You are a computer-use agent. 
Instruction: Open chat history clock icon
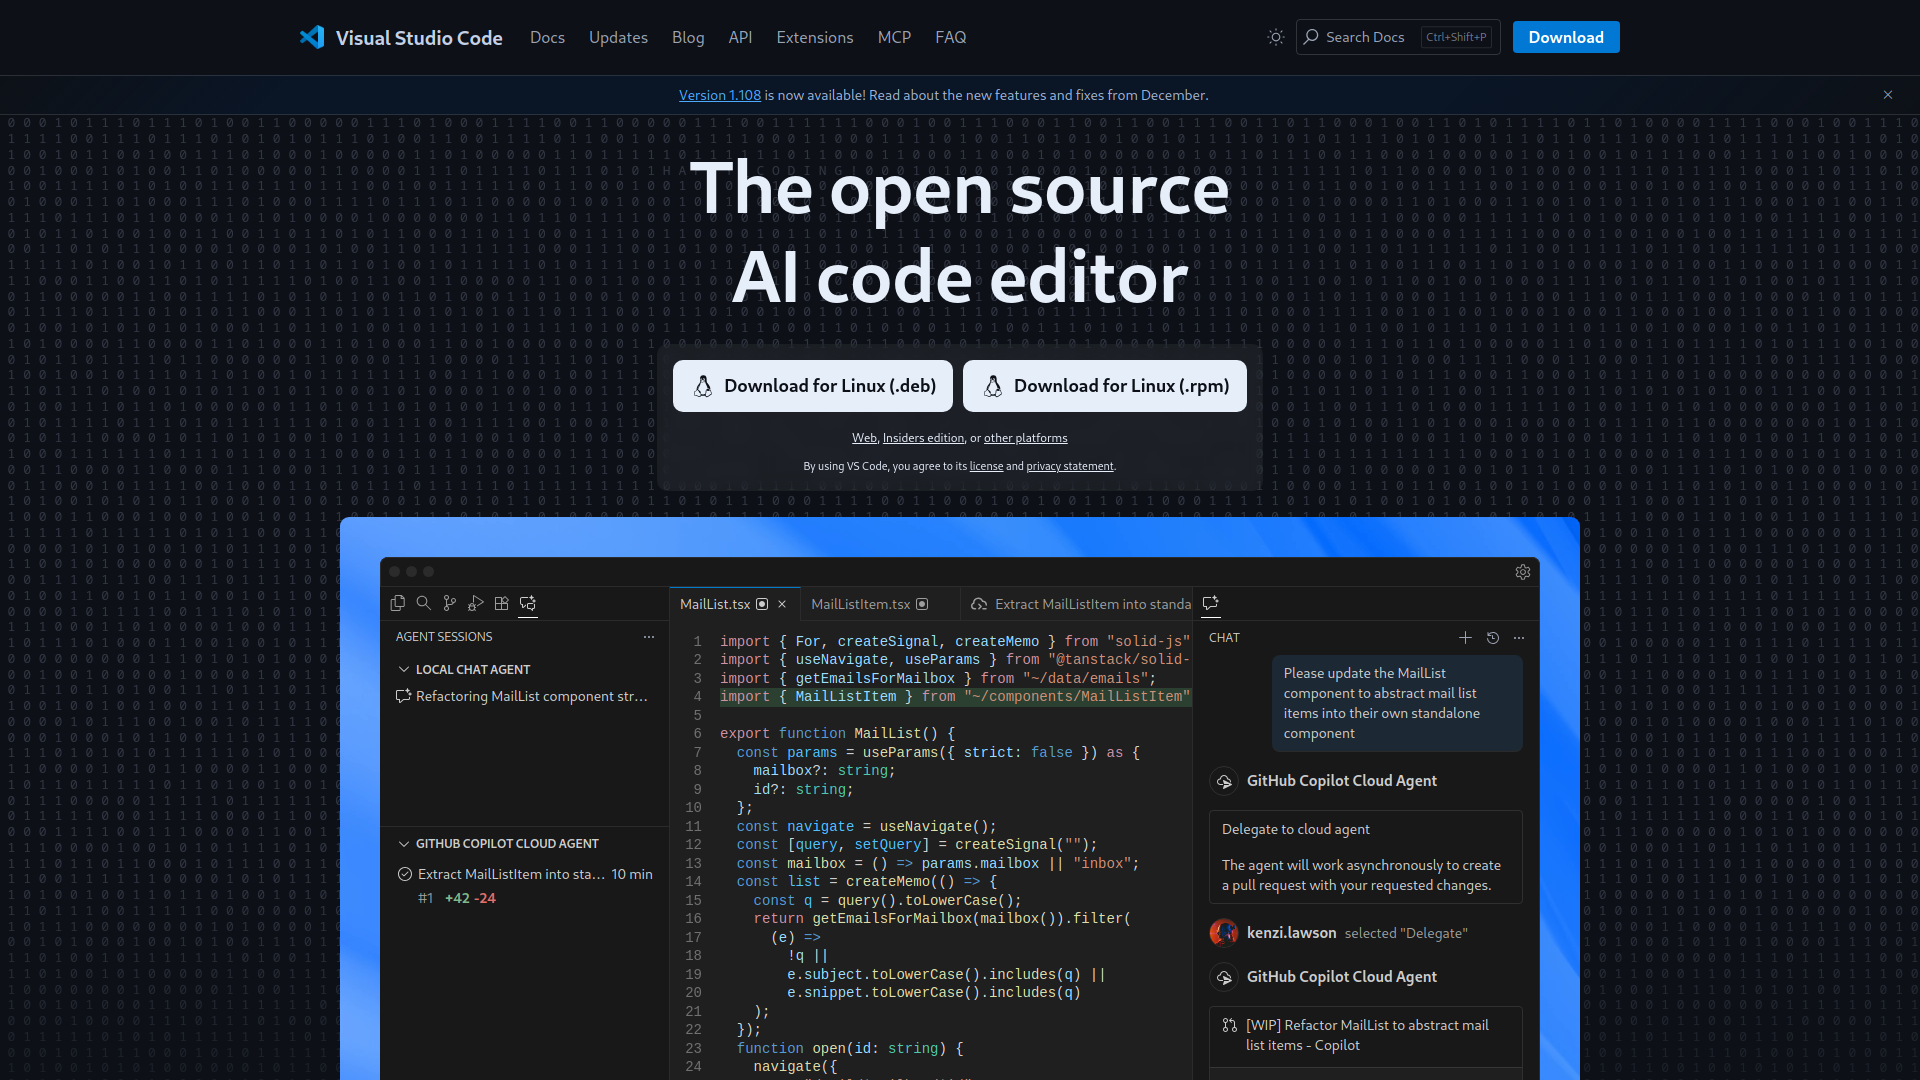tap(1493, 637)
